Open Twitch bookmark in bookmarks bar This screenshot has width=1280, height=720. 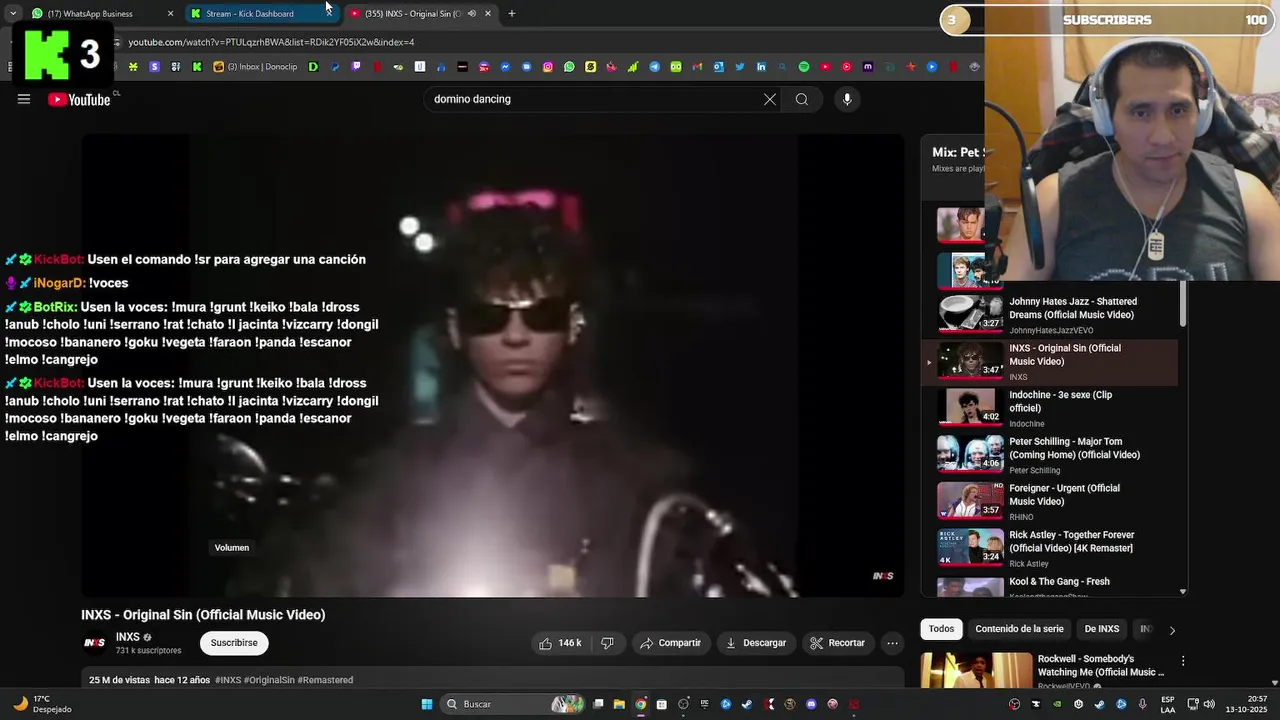pos(356,67)
